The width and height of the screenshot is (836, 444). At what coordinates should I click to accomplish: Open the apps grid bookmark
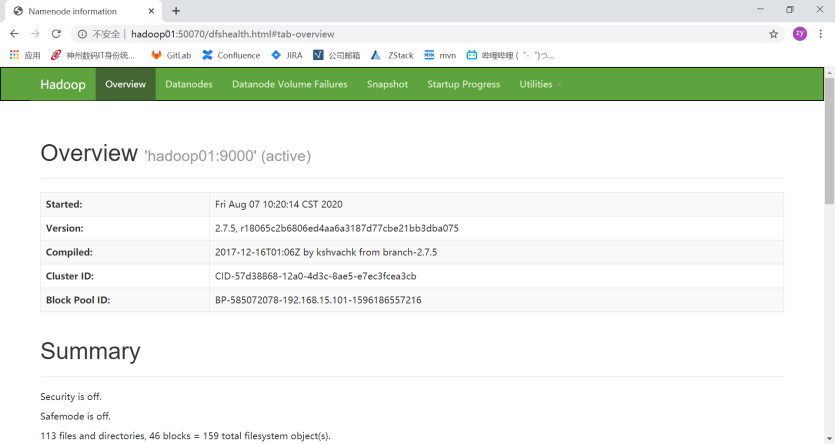pyautogui.click(x=25, y=55)
